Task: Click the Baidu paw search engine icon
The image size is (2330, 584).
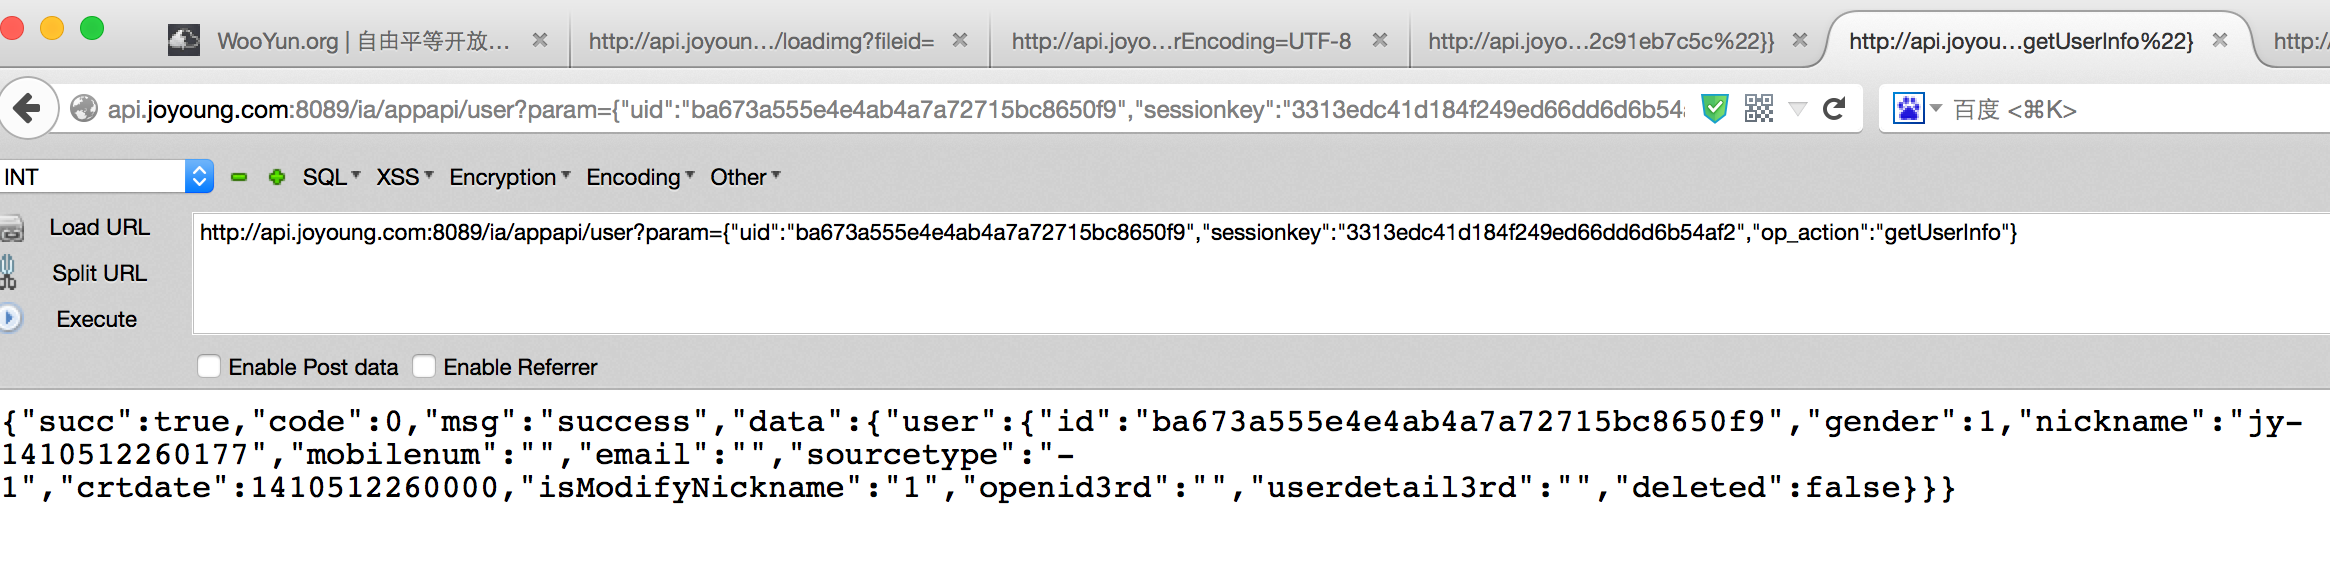Action: (x=1908, y=108)
